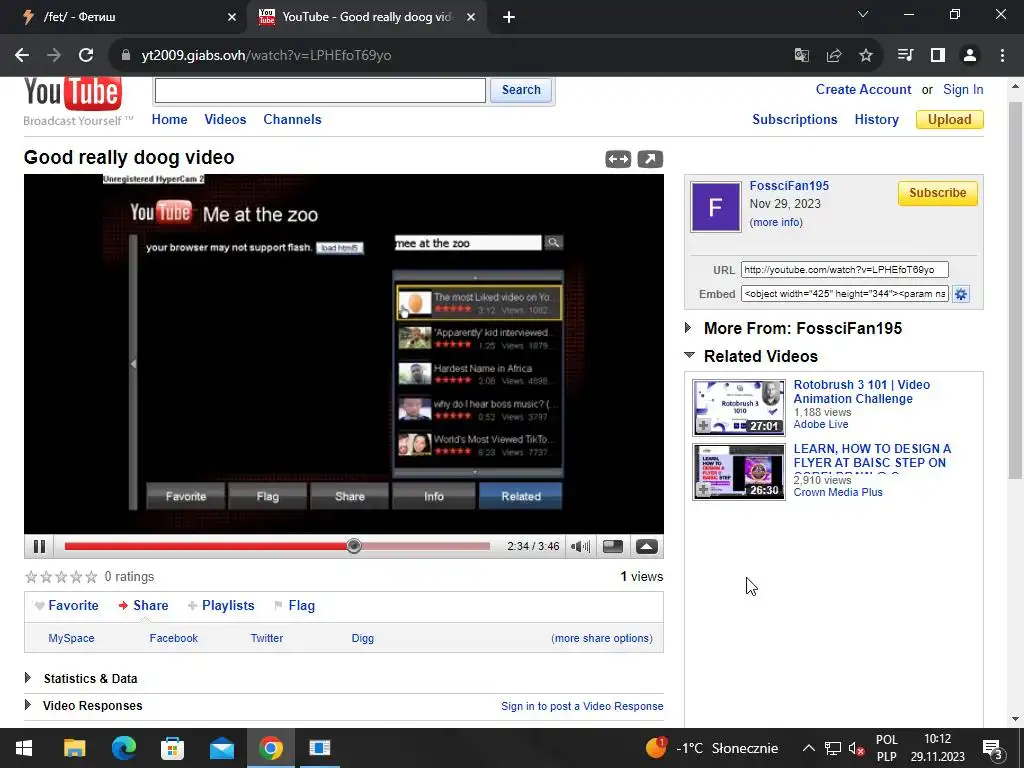1024x768 pixels.
Task: Open the Chrome profile icon
Action: (x=970, y=56)
